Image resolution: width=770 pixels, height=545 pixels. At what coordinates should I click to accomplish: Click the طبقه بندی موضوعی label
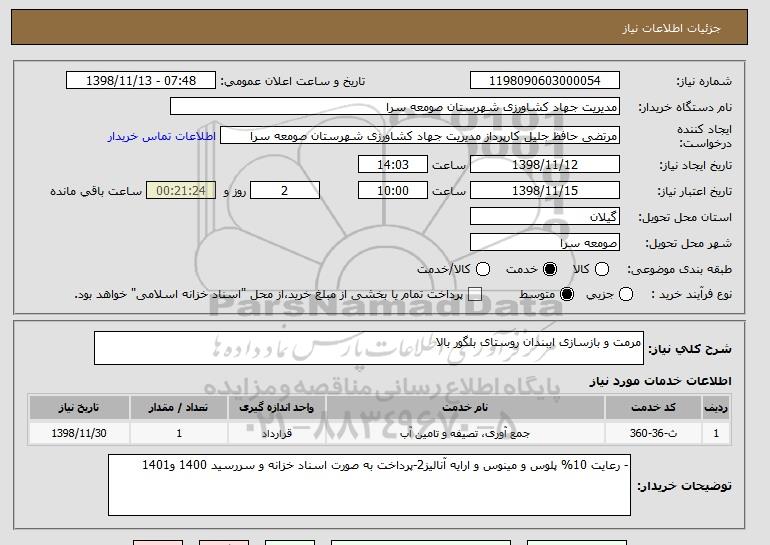tap(679, 270)
